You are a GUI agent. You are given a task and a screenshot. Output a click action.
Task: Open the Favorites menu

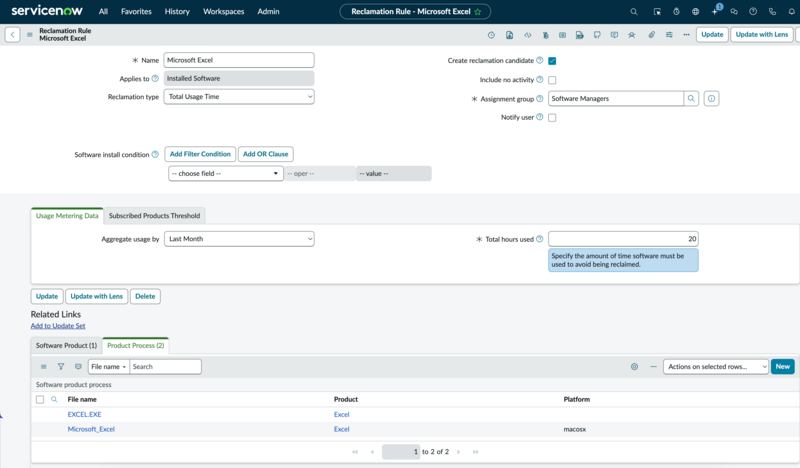[x=136, y=11]
